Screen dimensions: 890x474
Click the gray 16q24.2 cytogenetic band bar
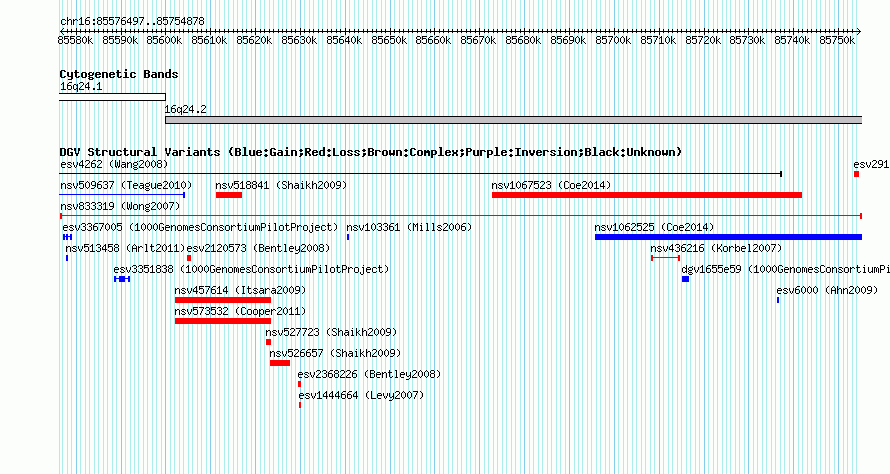(x=514, y=120)
